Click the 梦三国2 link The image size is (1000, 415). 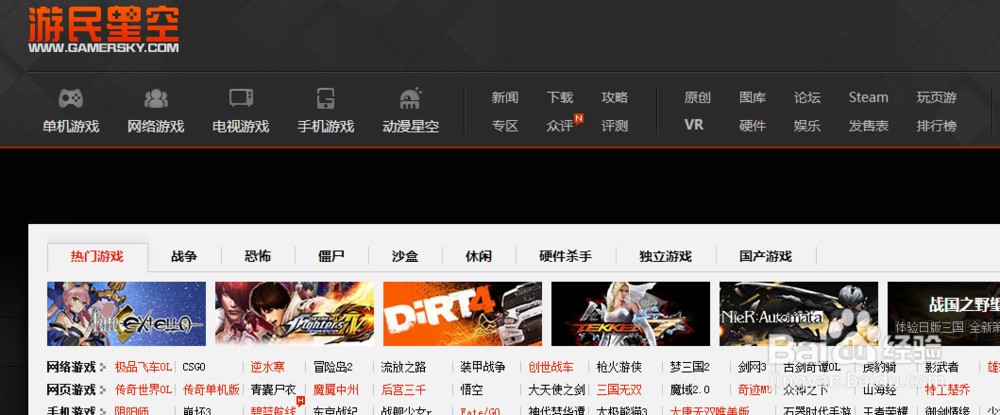690,367
